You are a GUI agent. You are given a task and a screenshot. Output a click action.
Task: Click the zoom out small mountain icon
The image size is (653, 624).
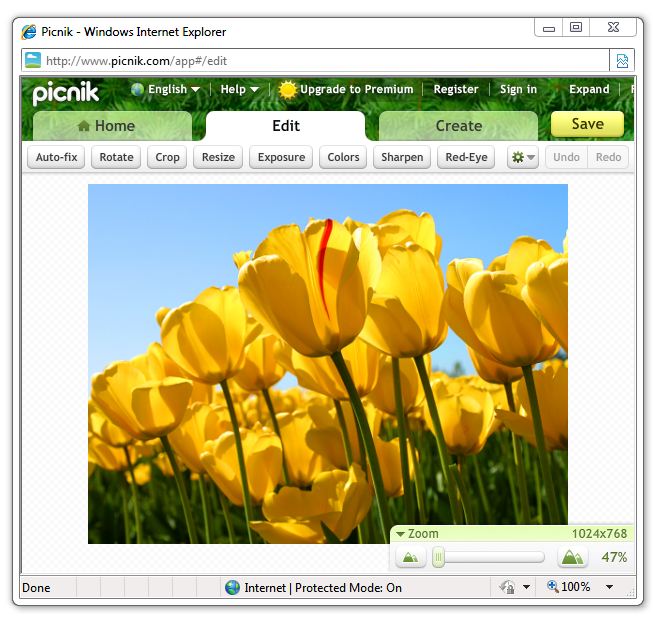click(x=409, y=558)
